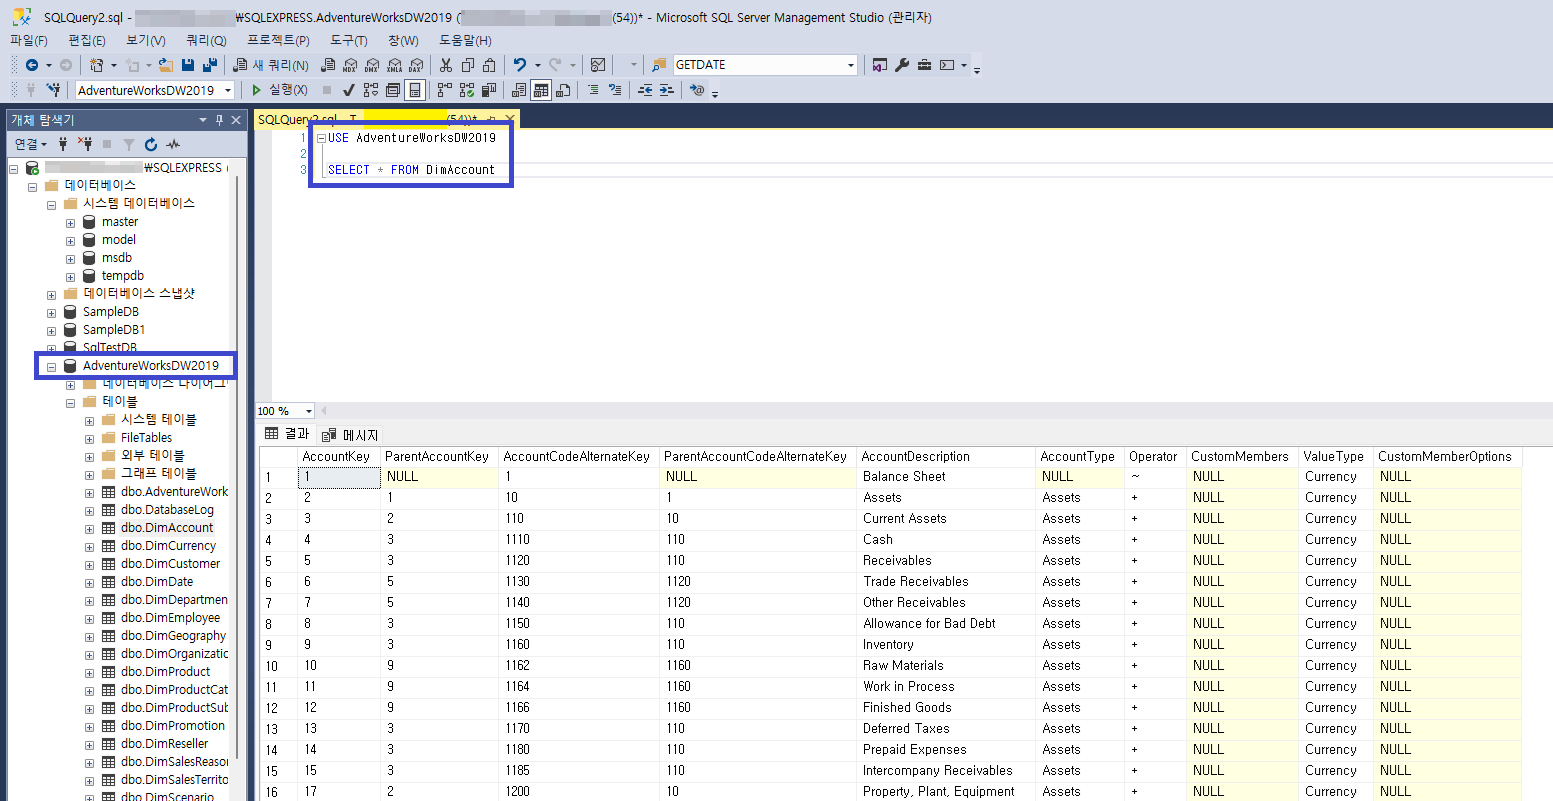
Task: Click the Undo arrow icon
Action: click(519, 65)
